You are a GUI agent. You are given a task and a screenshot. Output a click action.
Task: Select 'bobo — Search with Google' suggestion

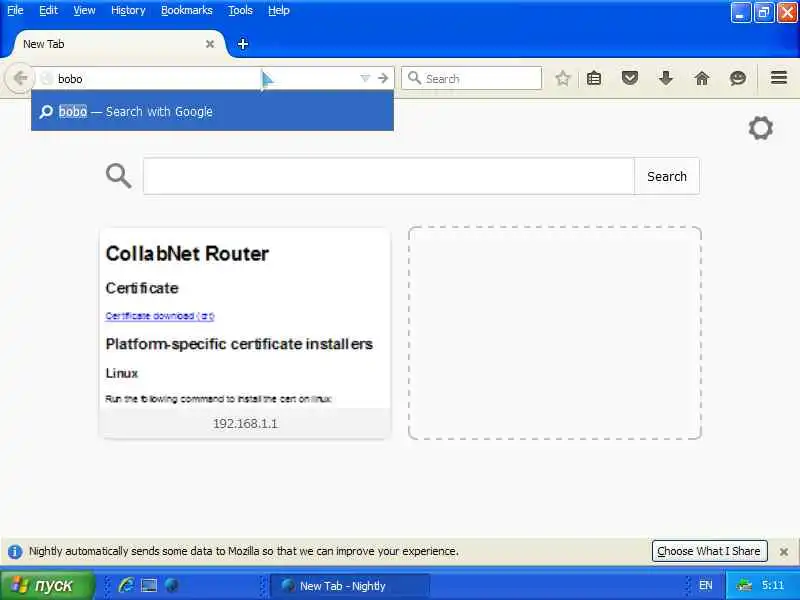click(212, 111)
